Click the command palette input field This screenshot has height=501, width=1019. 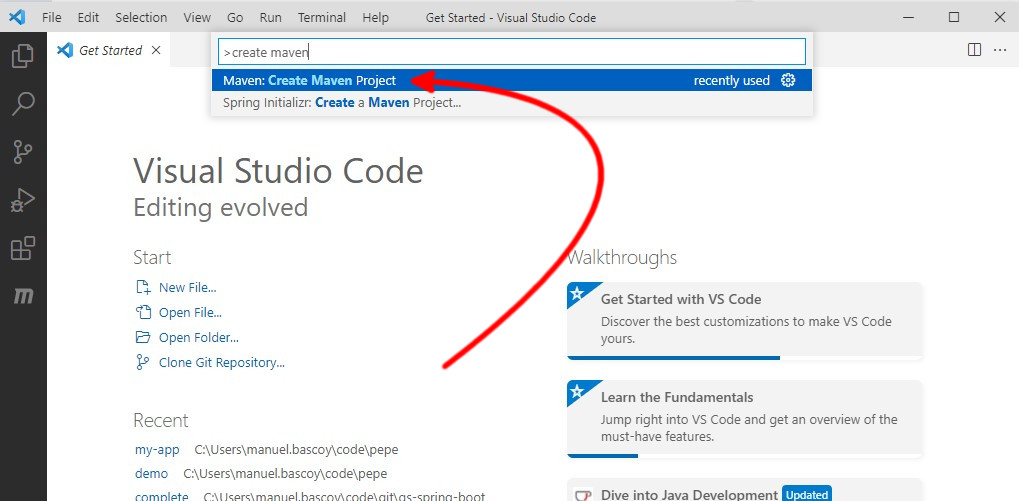(x=511, y=51)
